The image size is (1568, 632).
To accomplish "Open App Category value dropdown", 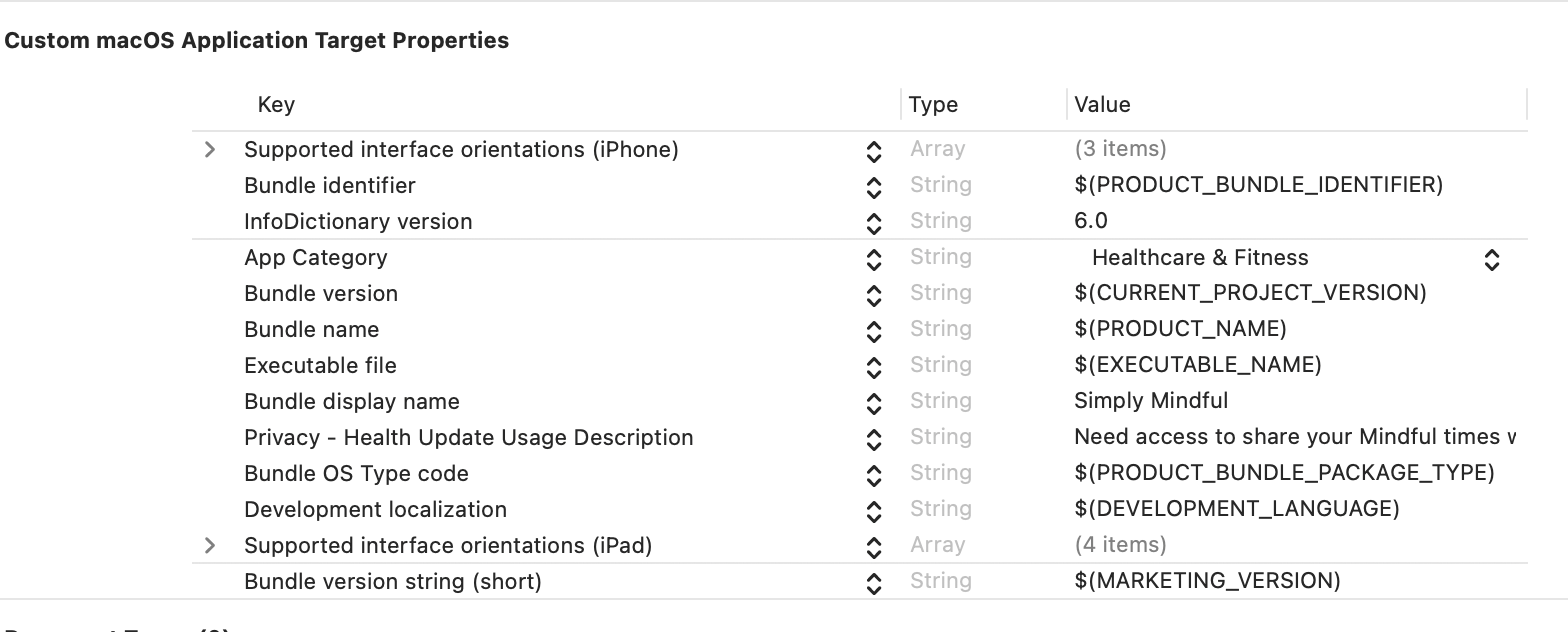I will click(x=1491, y=260).
